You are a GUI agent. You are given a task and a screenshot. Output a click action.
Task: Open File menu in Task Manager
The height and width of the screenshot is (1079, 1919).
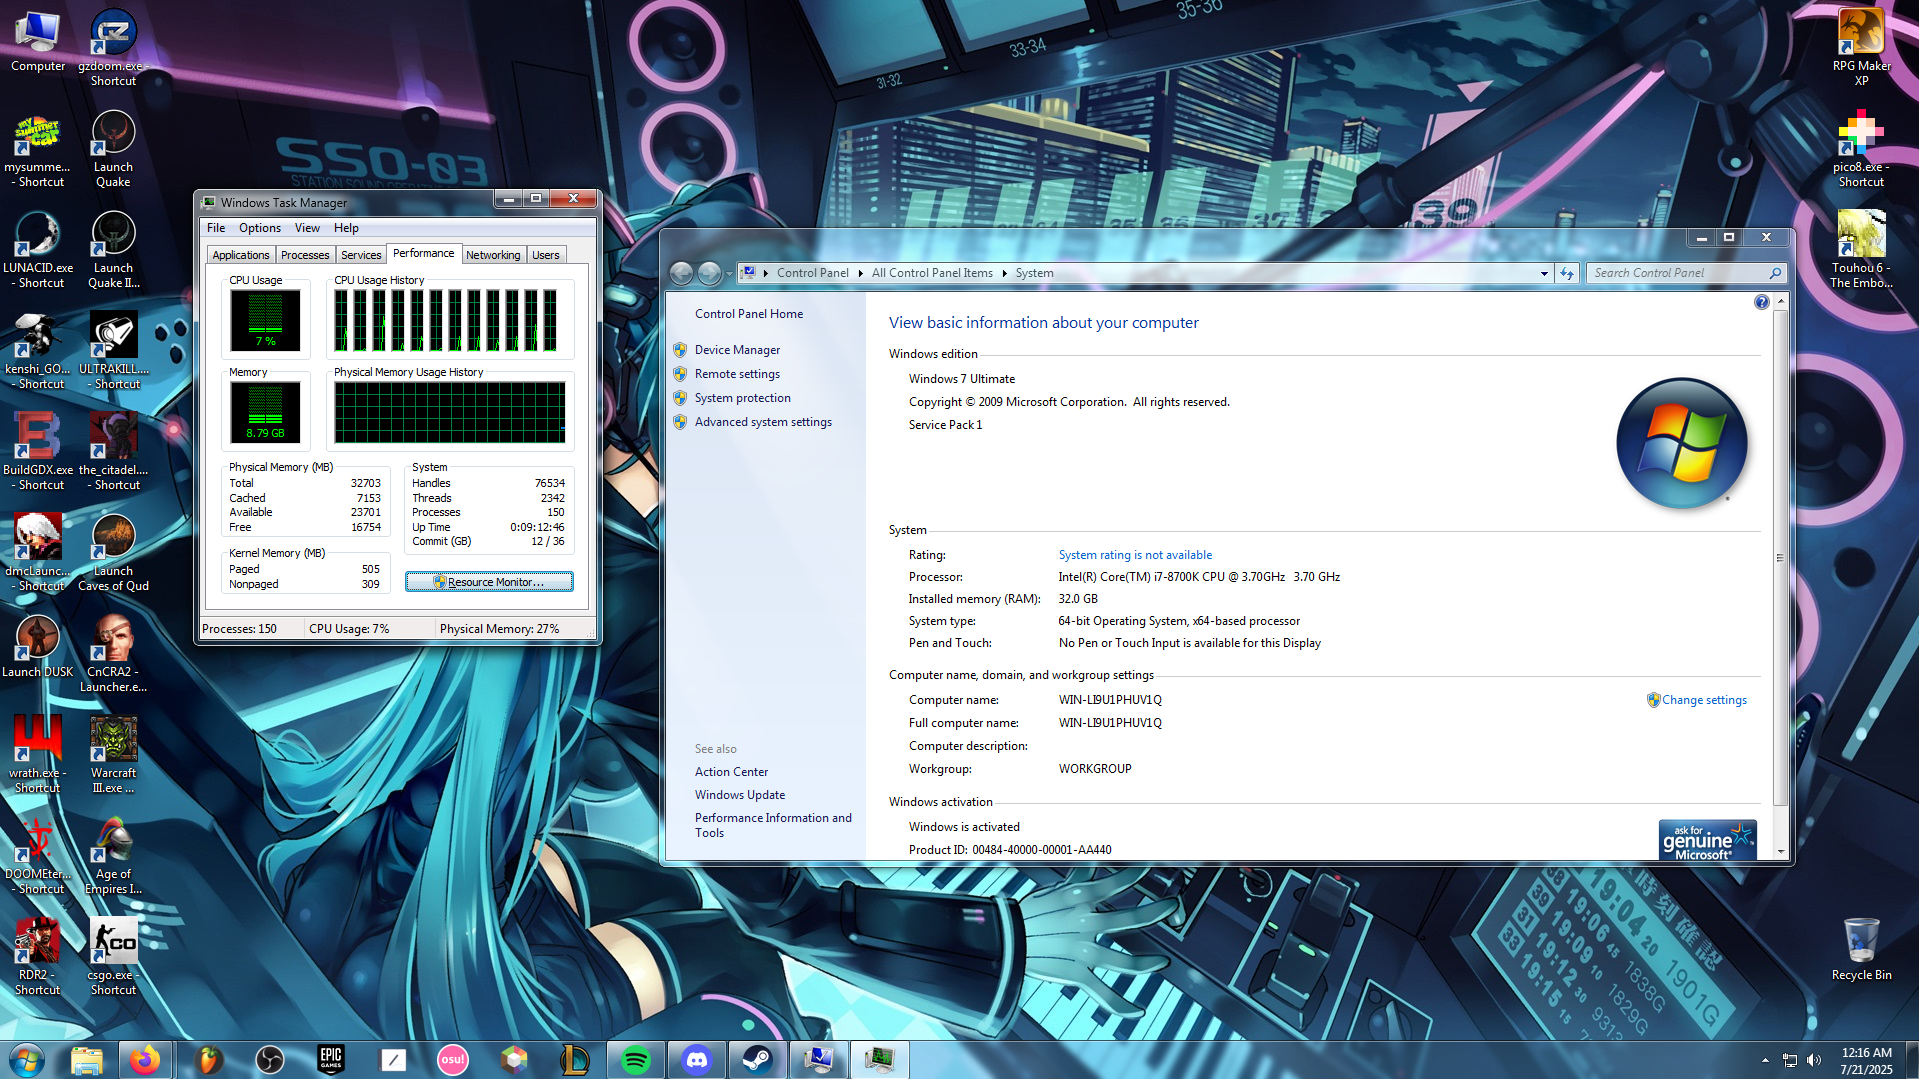pos(216,228)
